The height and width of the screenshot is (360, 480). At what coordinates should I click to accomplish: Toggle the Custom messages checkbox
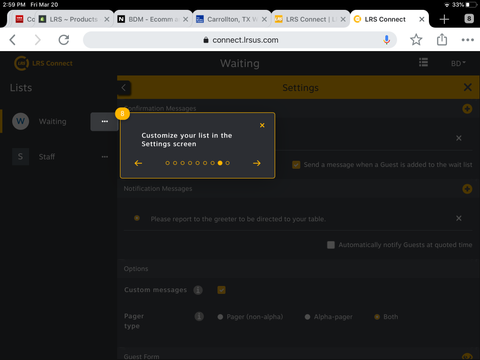point(221,290)
